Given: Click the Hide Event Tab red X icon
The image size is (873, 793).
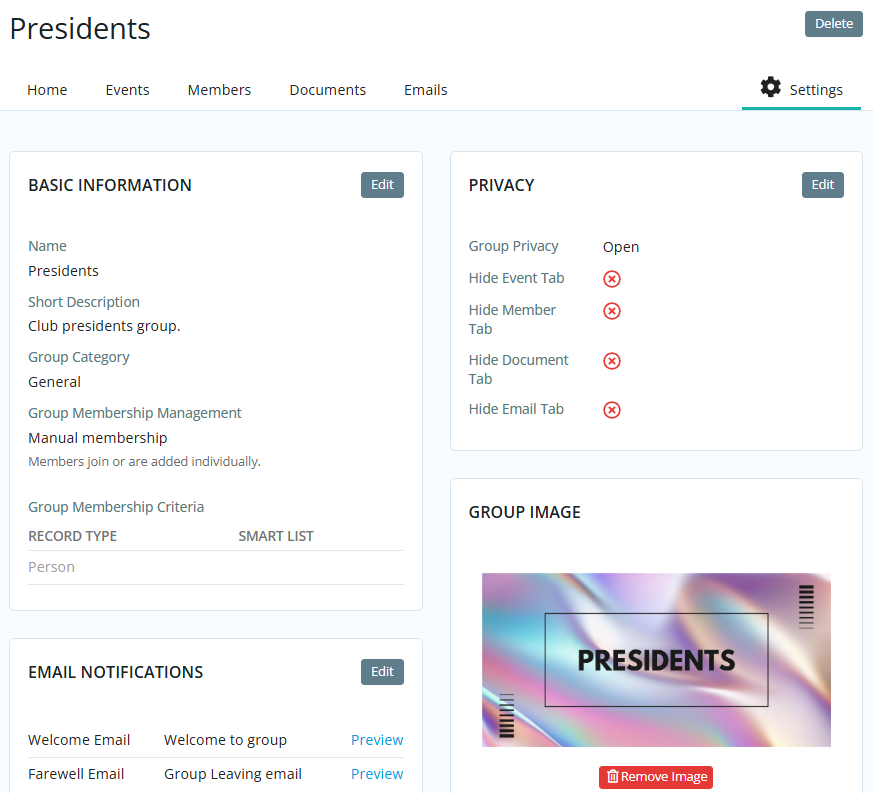Looking at the screenshot, I should [x=612, y=278].
